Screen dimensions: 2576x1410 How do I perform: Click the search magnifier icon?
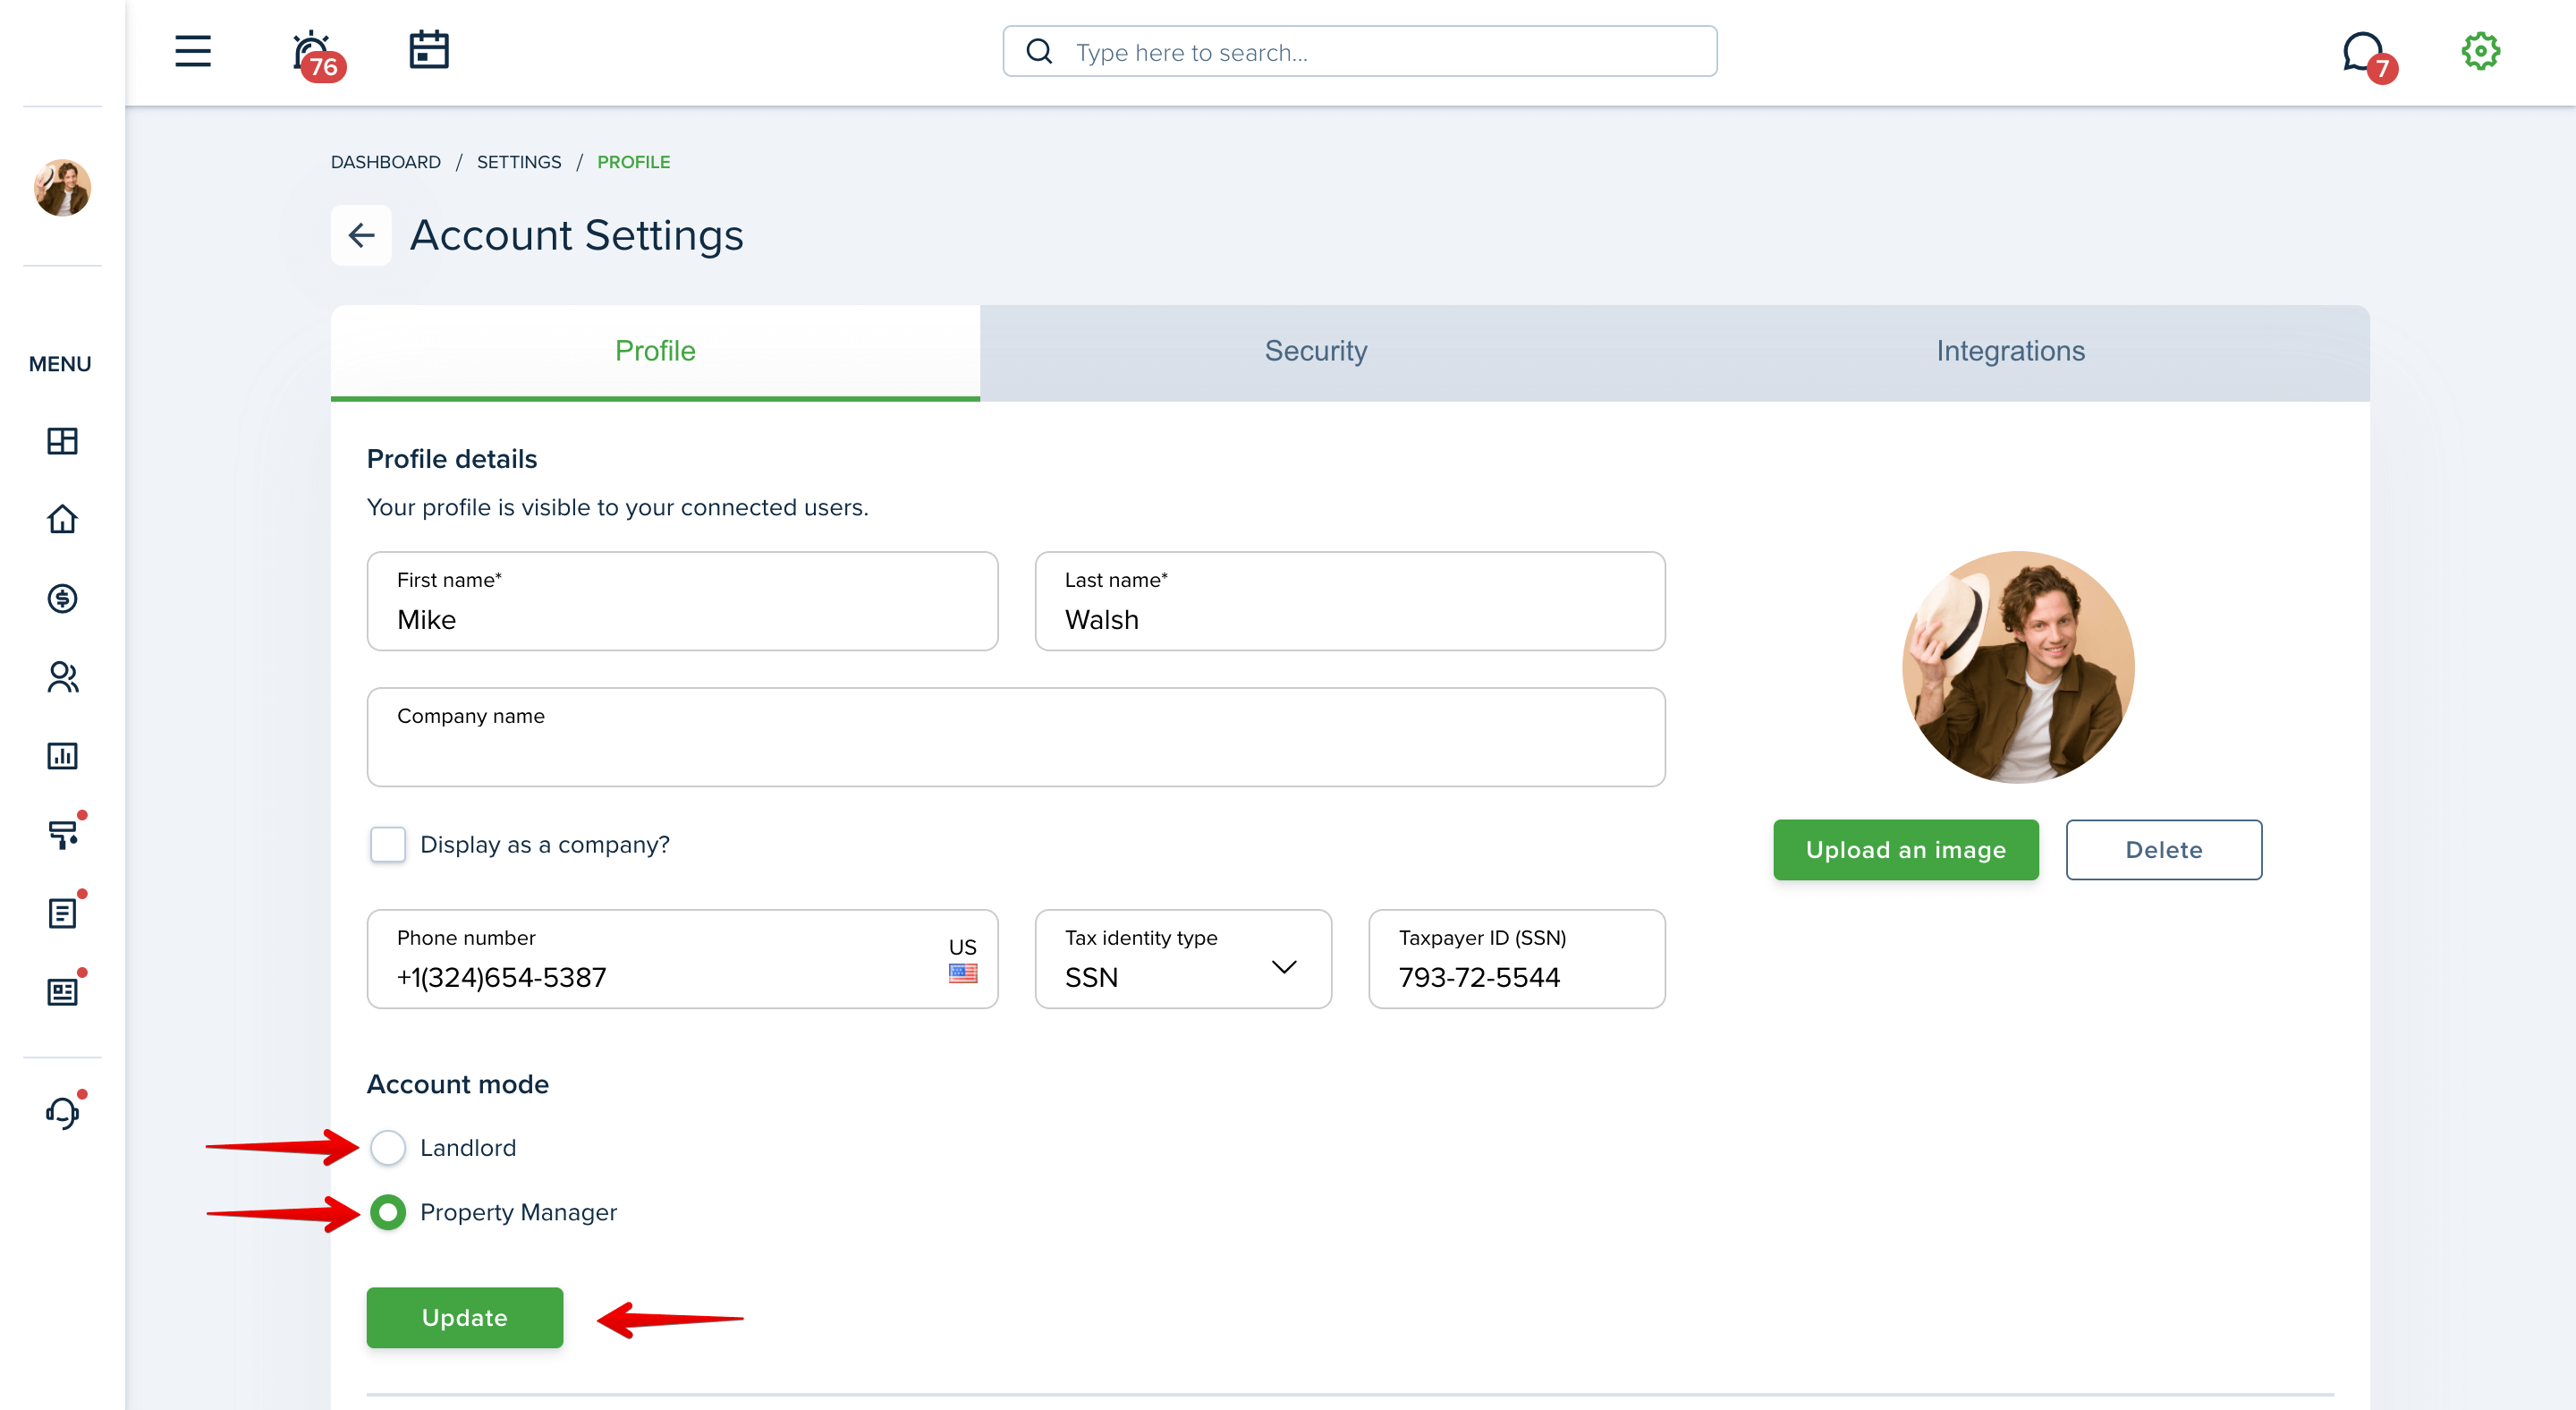(1039, 51)
